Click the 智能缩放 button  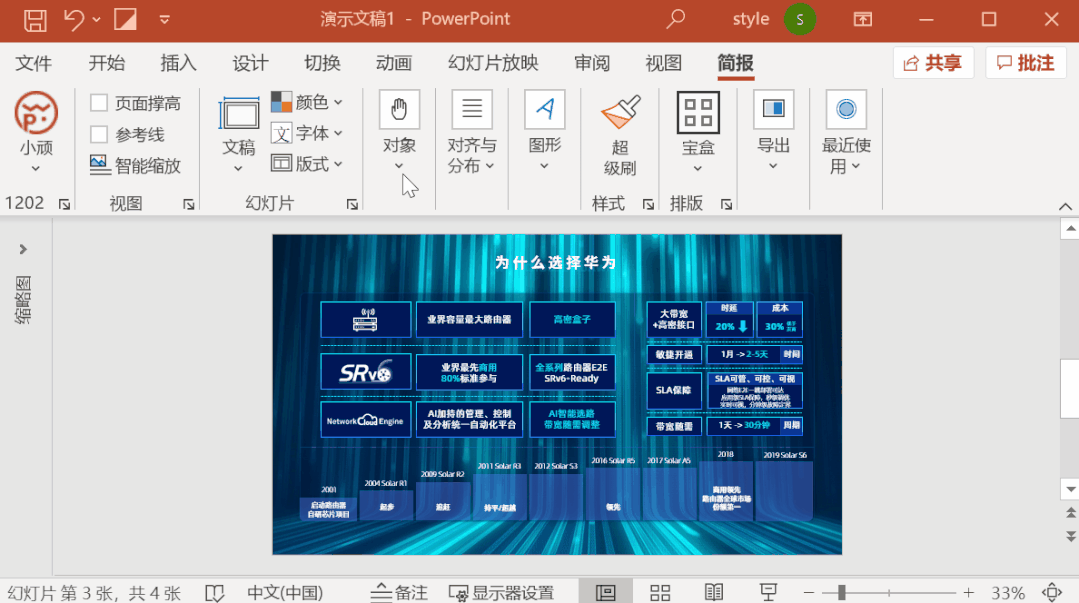click(136, 165)
